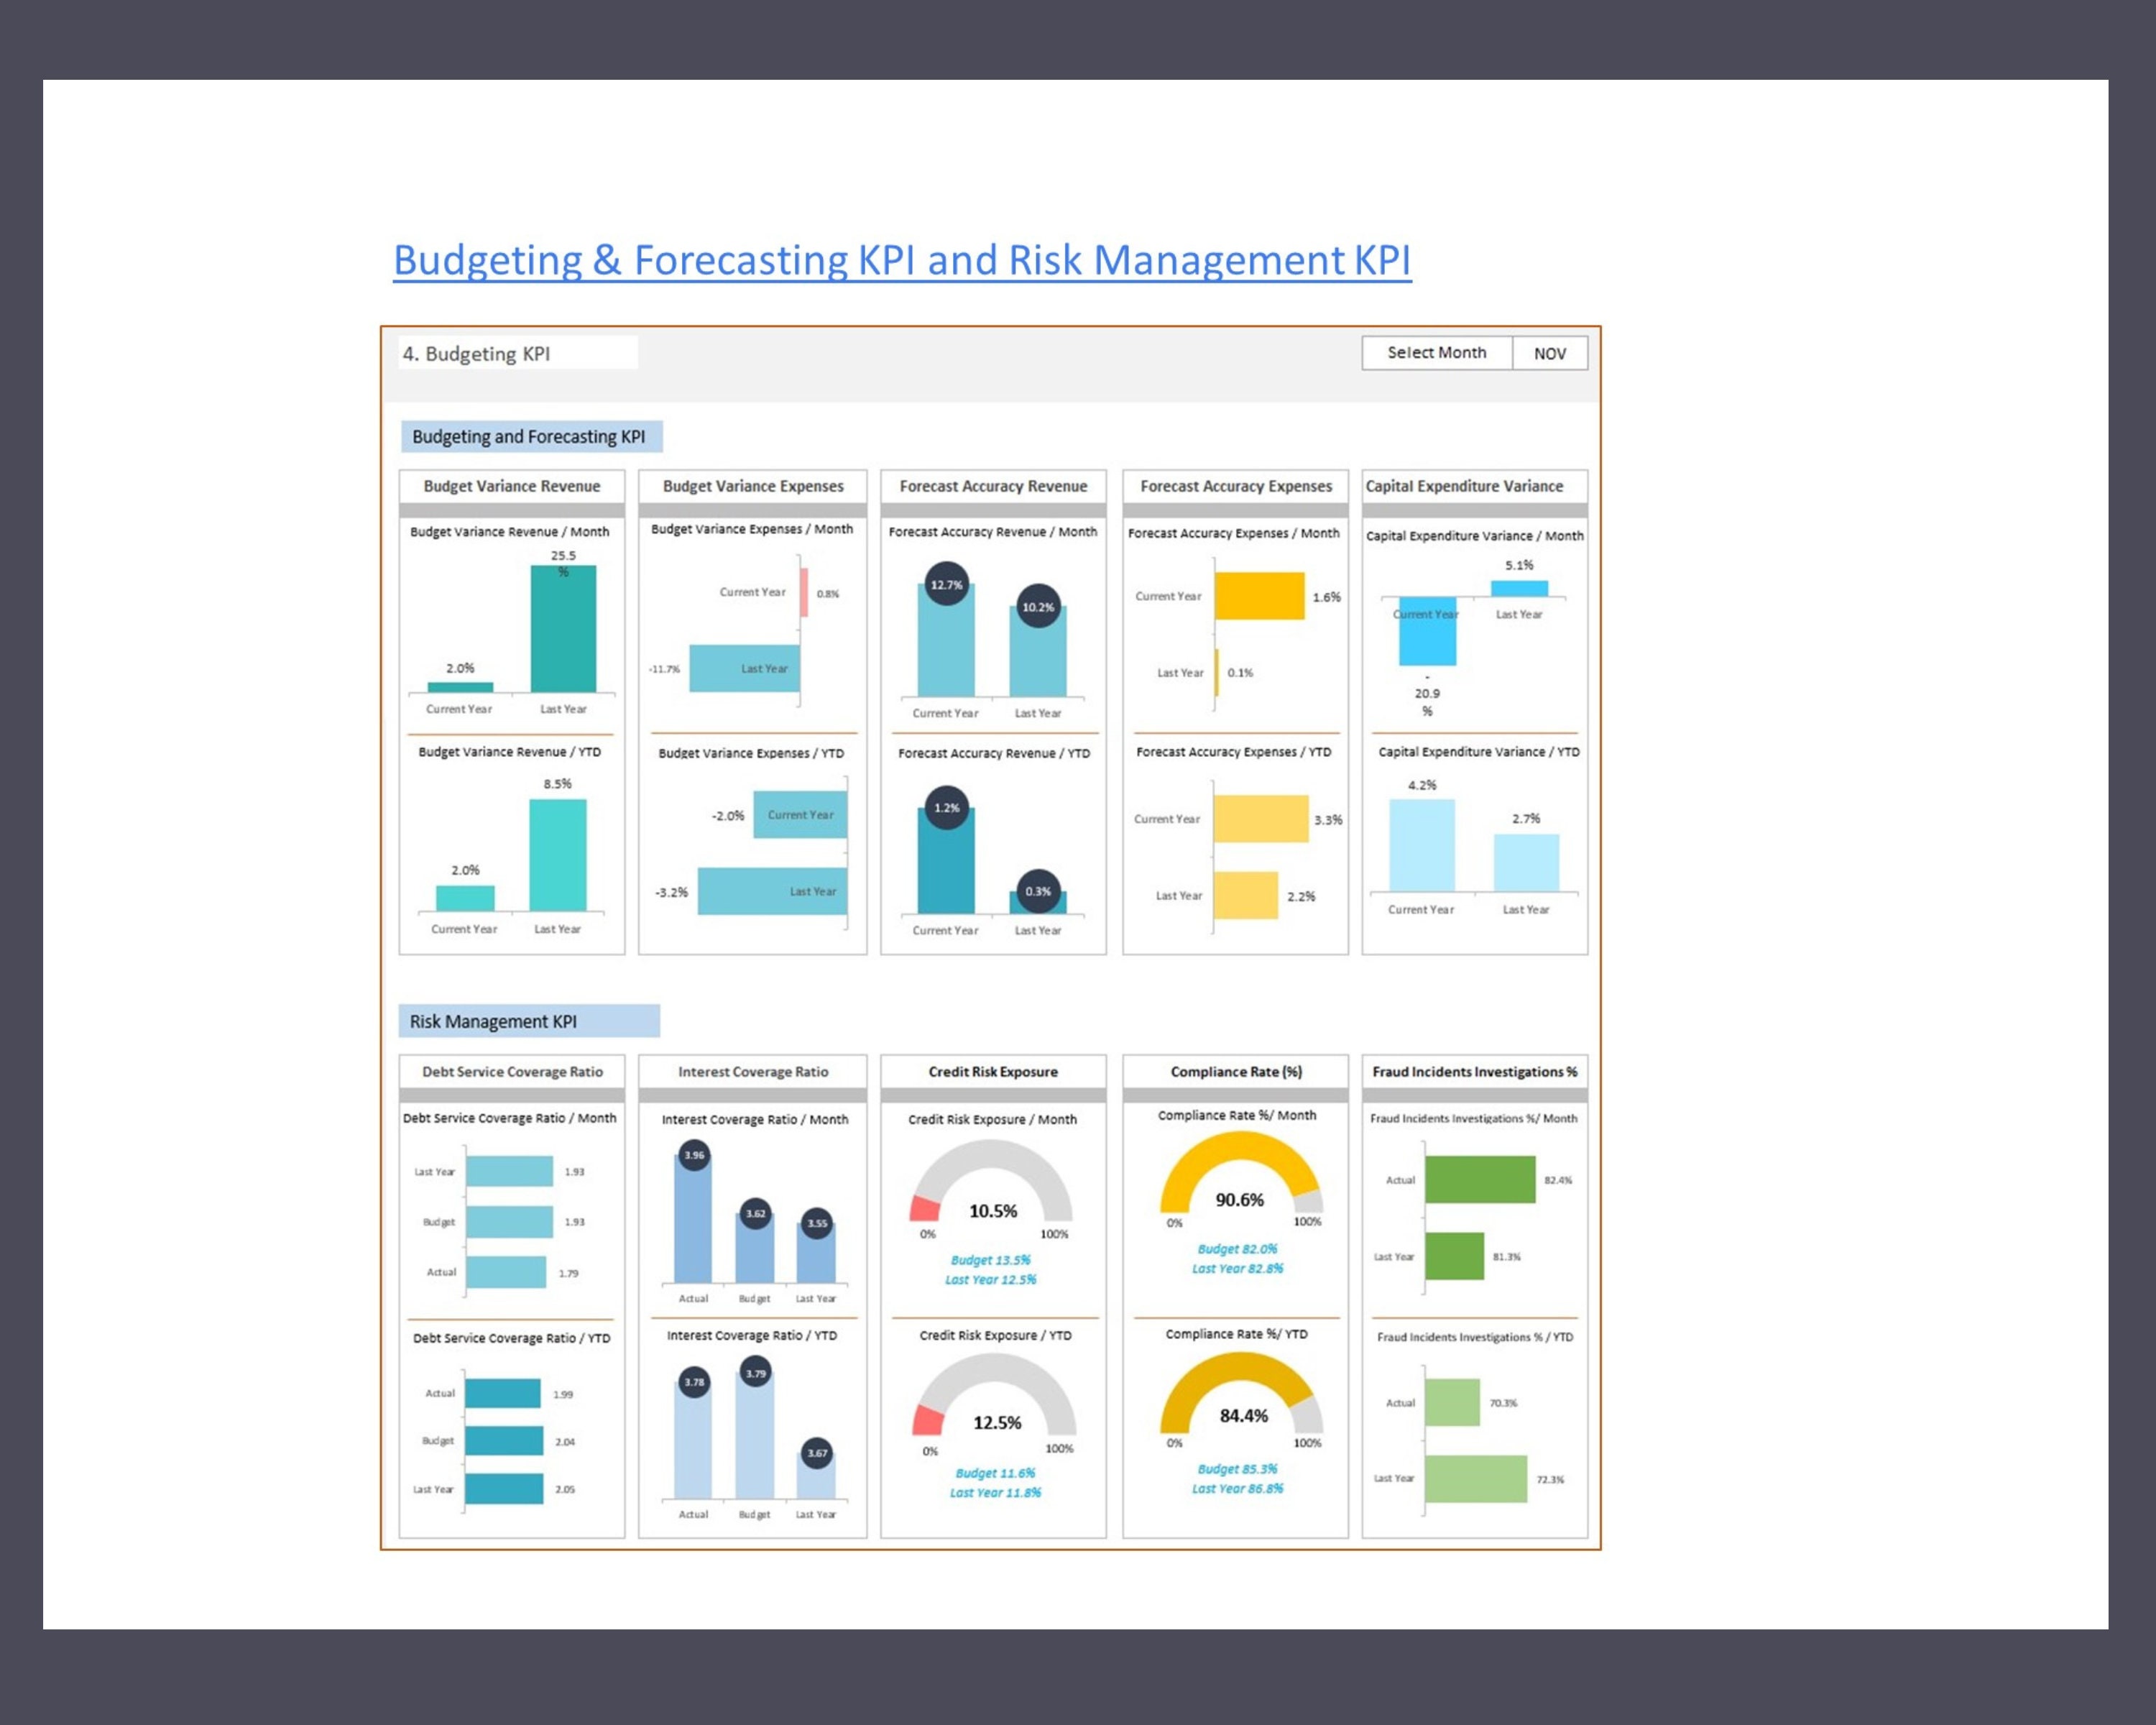Click the 90.6% compliance rate gauge
The image size is (2156, 1725).
pos(1241,1172)
